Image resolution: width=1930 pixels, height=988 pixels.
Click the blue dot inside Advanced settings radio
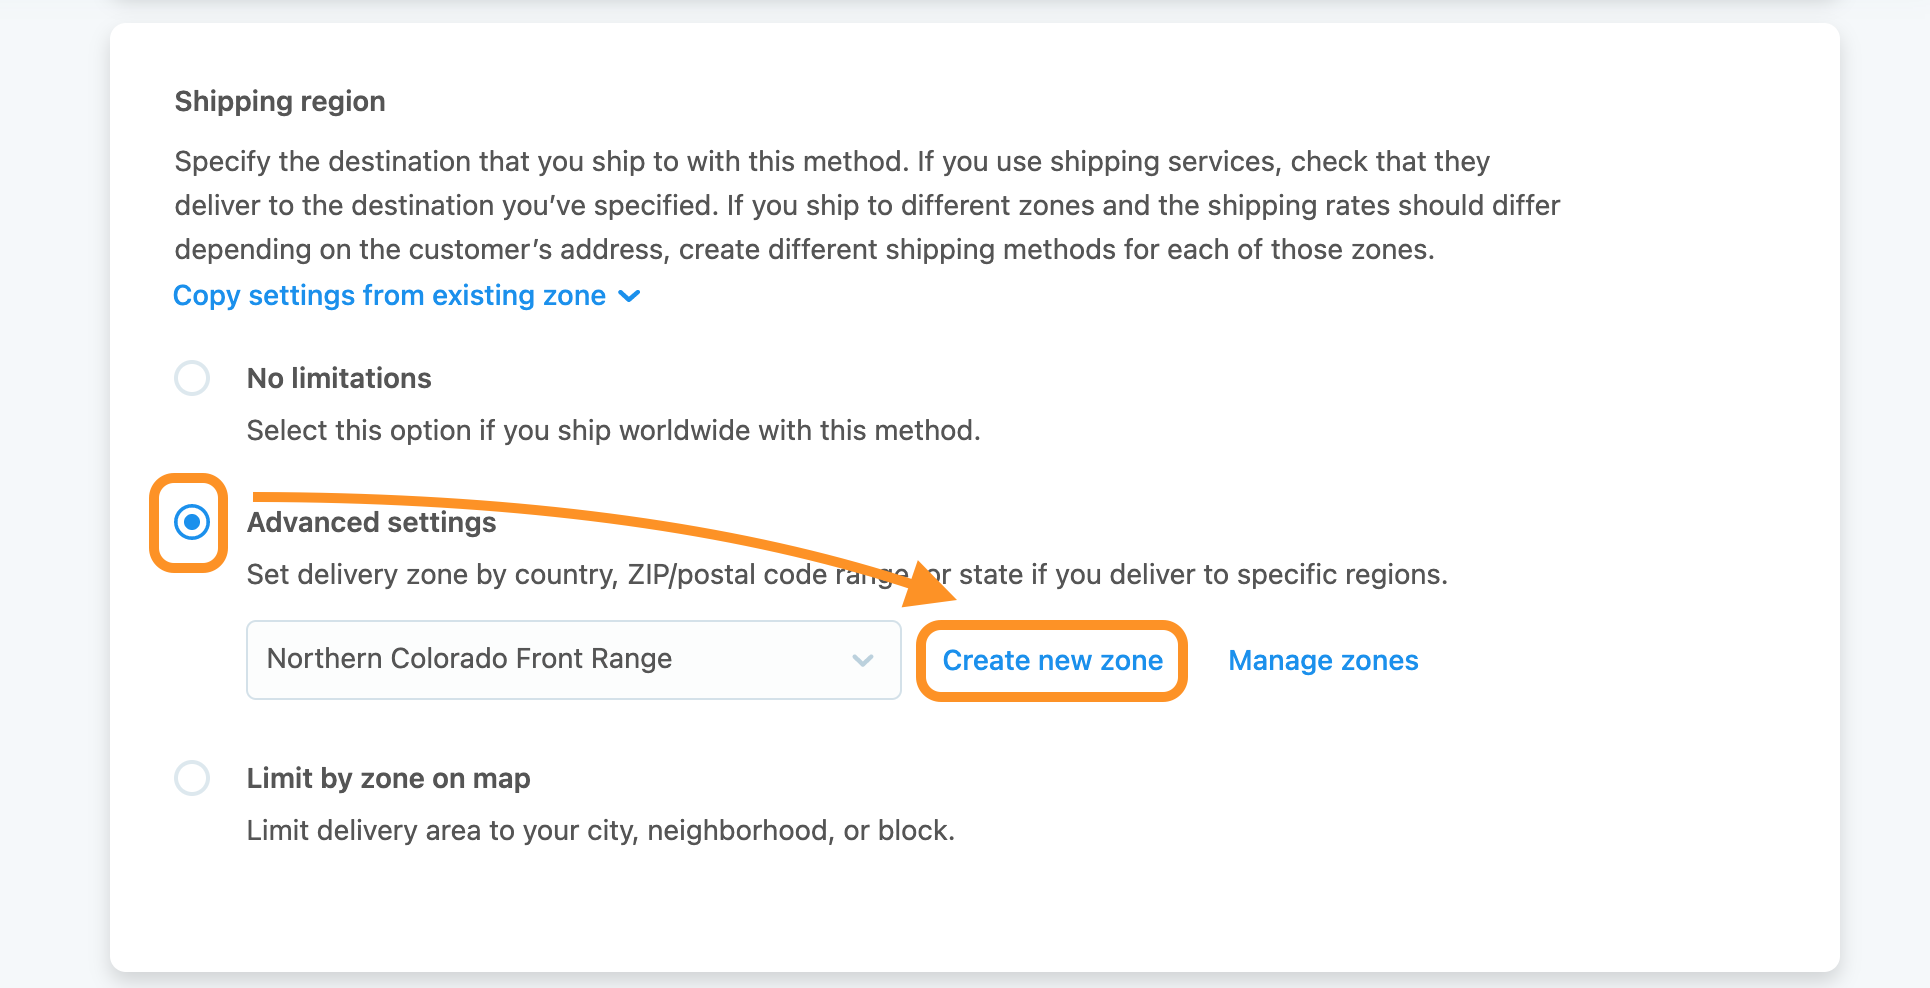[192, 522]
